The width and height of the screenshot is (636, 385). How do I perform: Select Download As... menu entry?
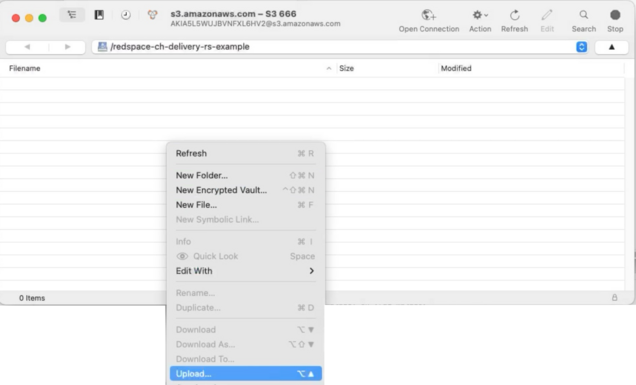(245, 344)
